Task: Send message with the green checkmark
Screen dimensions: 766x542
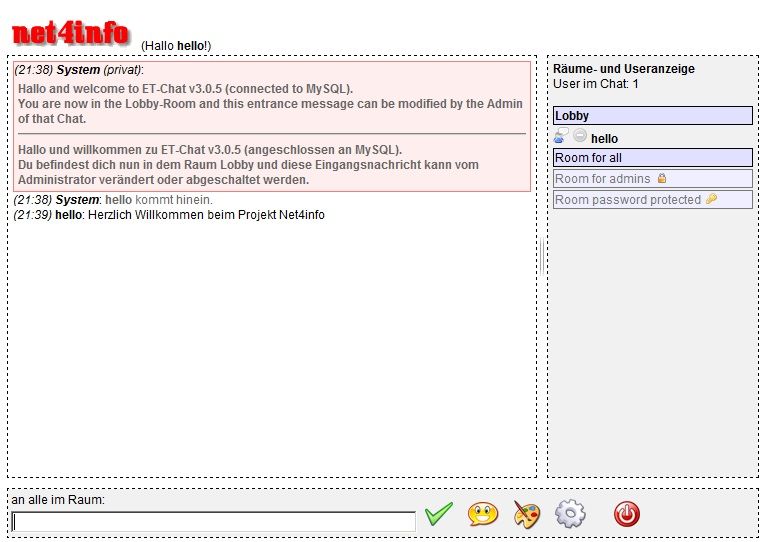Action: [438, 515]
